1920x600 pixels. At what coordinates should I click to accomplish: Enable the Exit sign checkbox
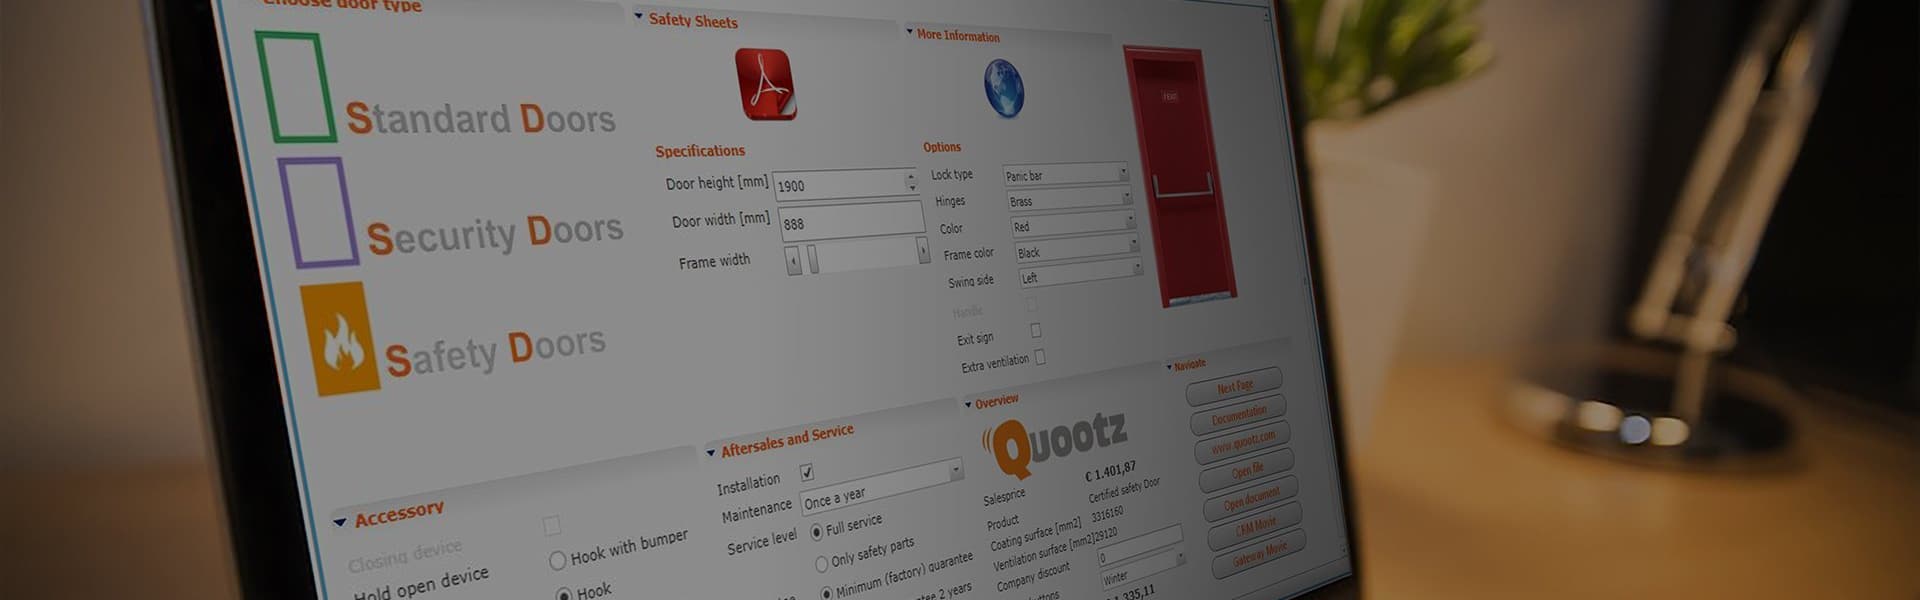pyautogui.click(x=1036, y=331)
